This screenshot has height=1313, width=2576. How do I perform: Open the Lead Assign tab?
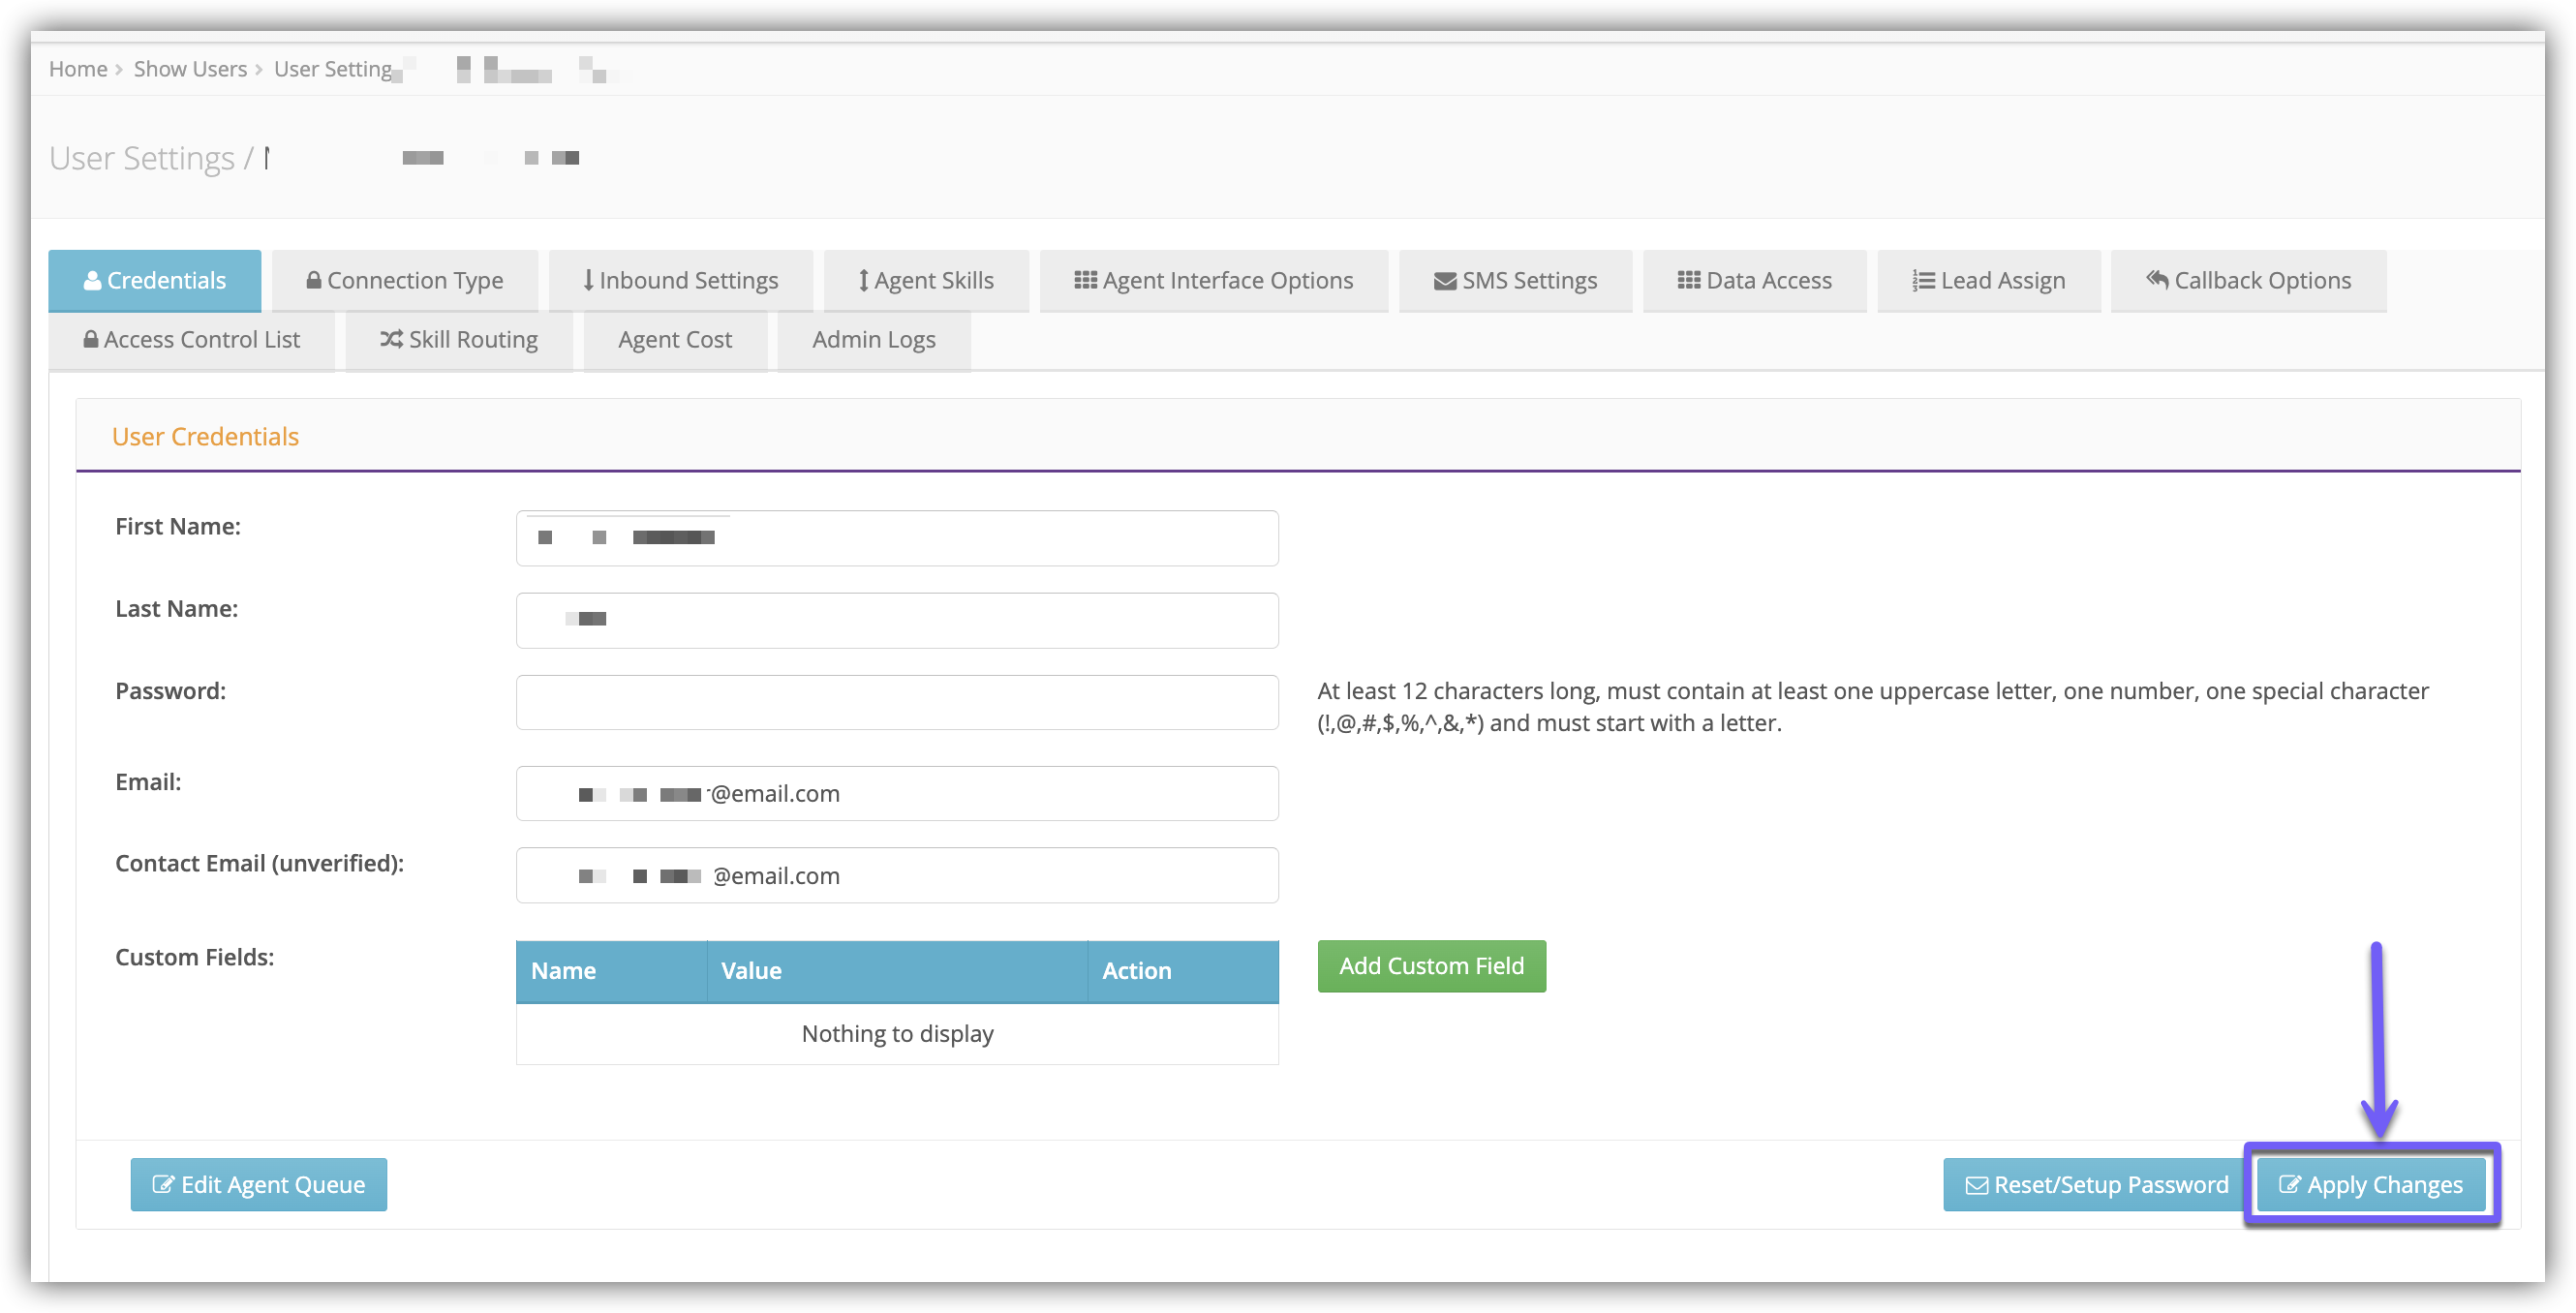(x=1989, y=281)
